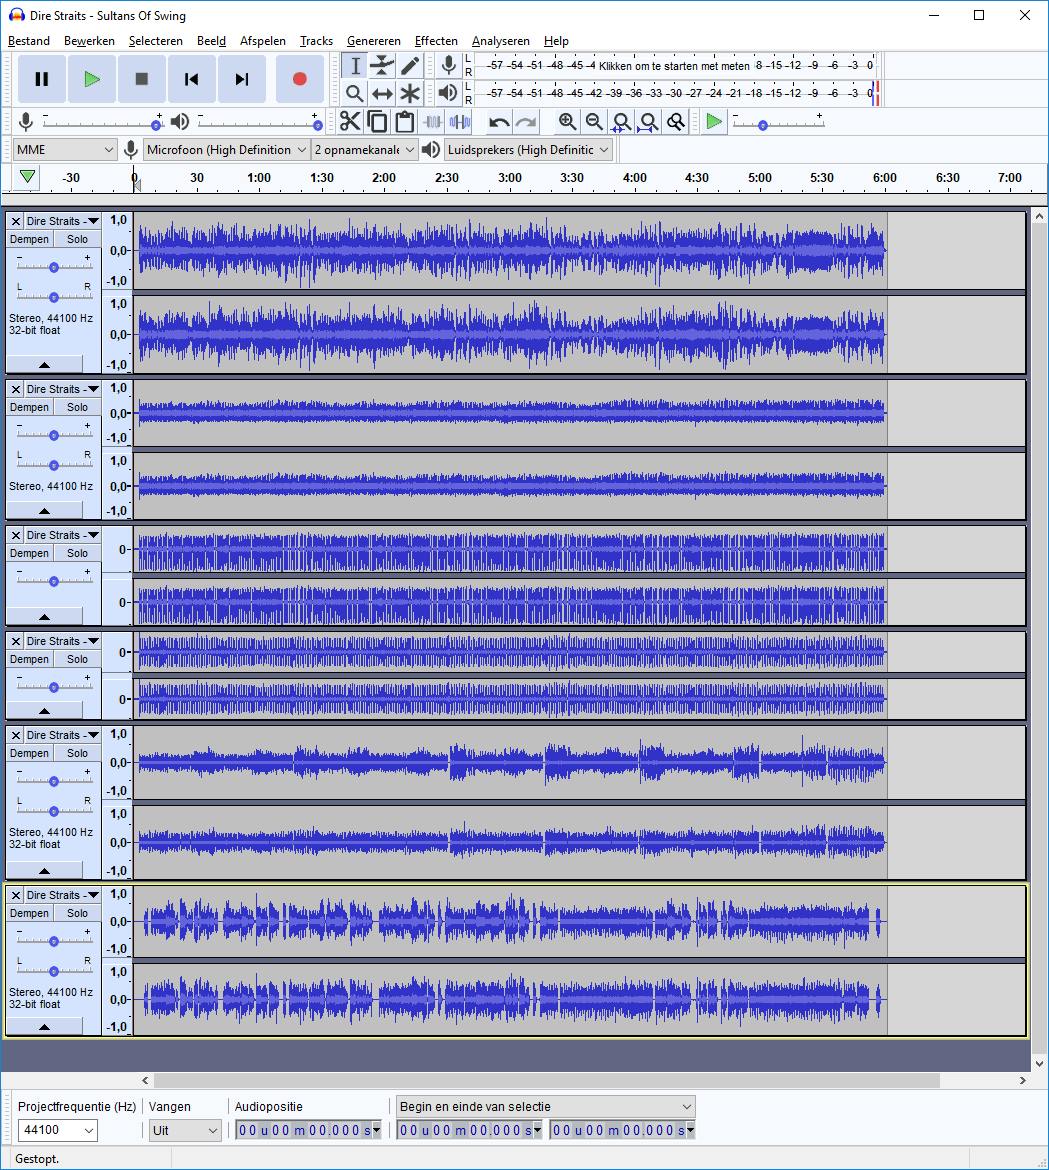Click the undo arrow icon
The height and width of the screenshot is (1170, 1049).
point(497,121)
